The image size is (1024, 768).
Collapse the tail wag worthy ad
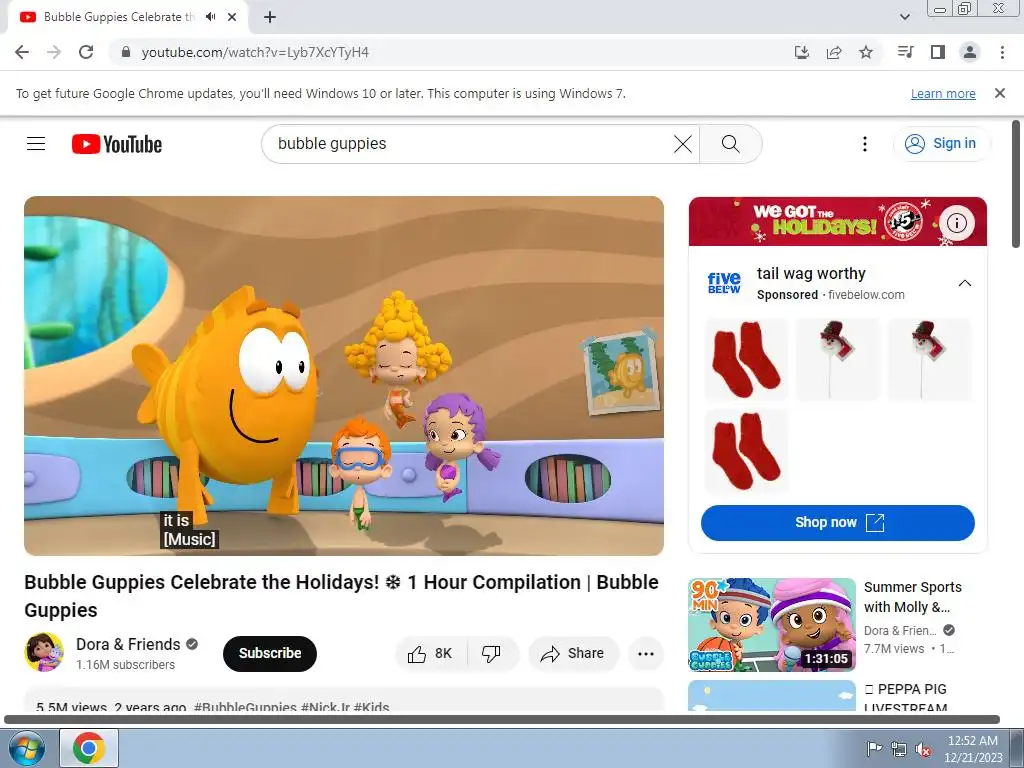[965, 283]
